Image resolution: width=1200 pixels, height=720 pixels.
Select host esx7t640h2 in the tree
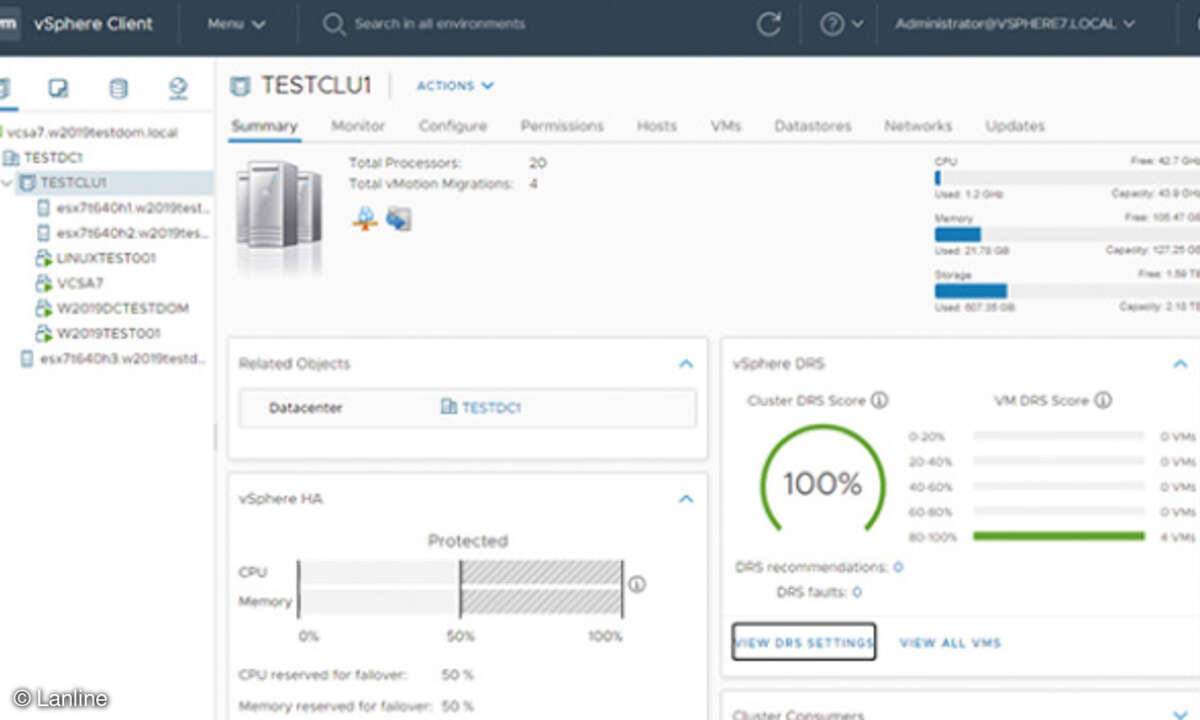pos(133,233)
